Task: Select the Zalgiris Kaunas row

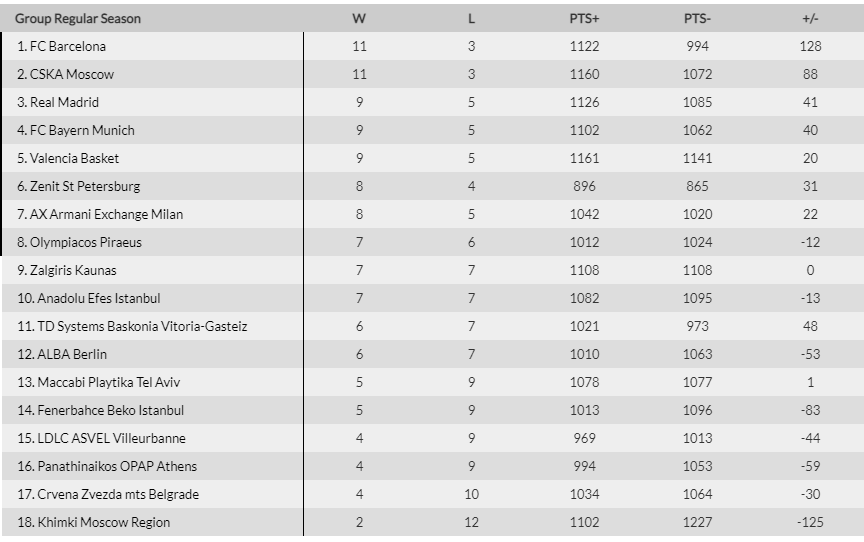Action: coord(432,270)
